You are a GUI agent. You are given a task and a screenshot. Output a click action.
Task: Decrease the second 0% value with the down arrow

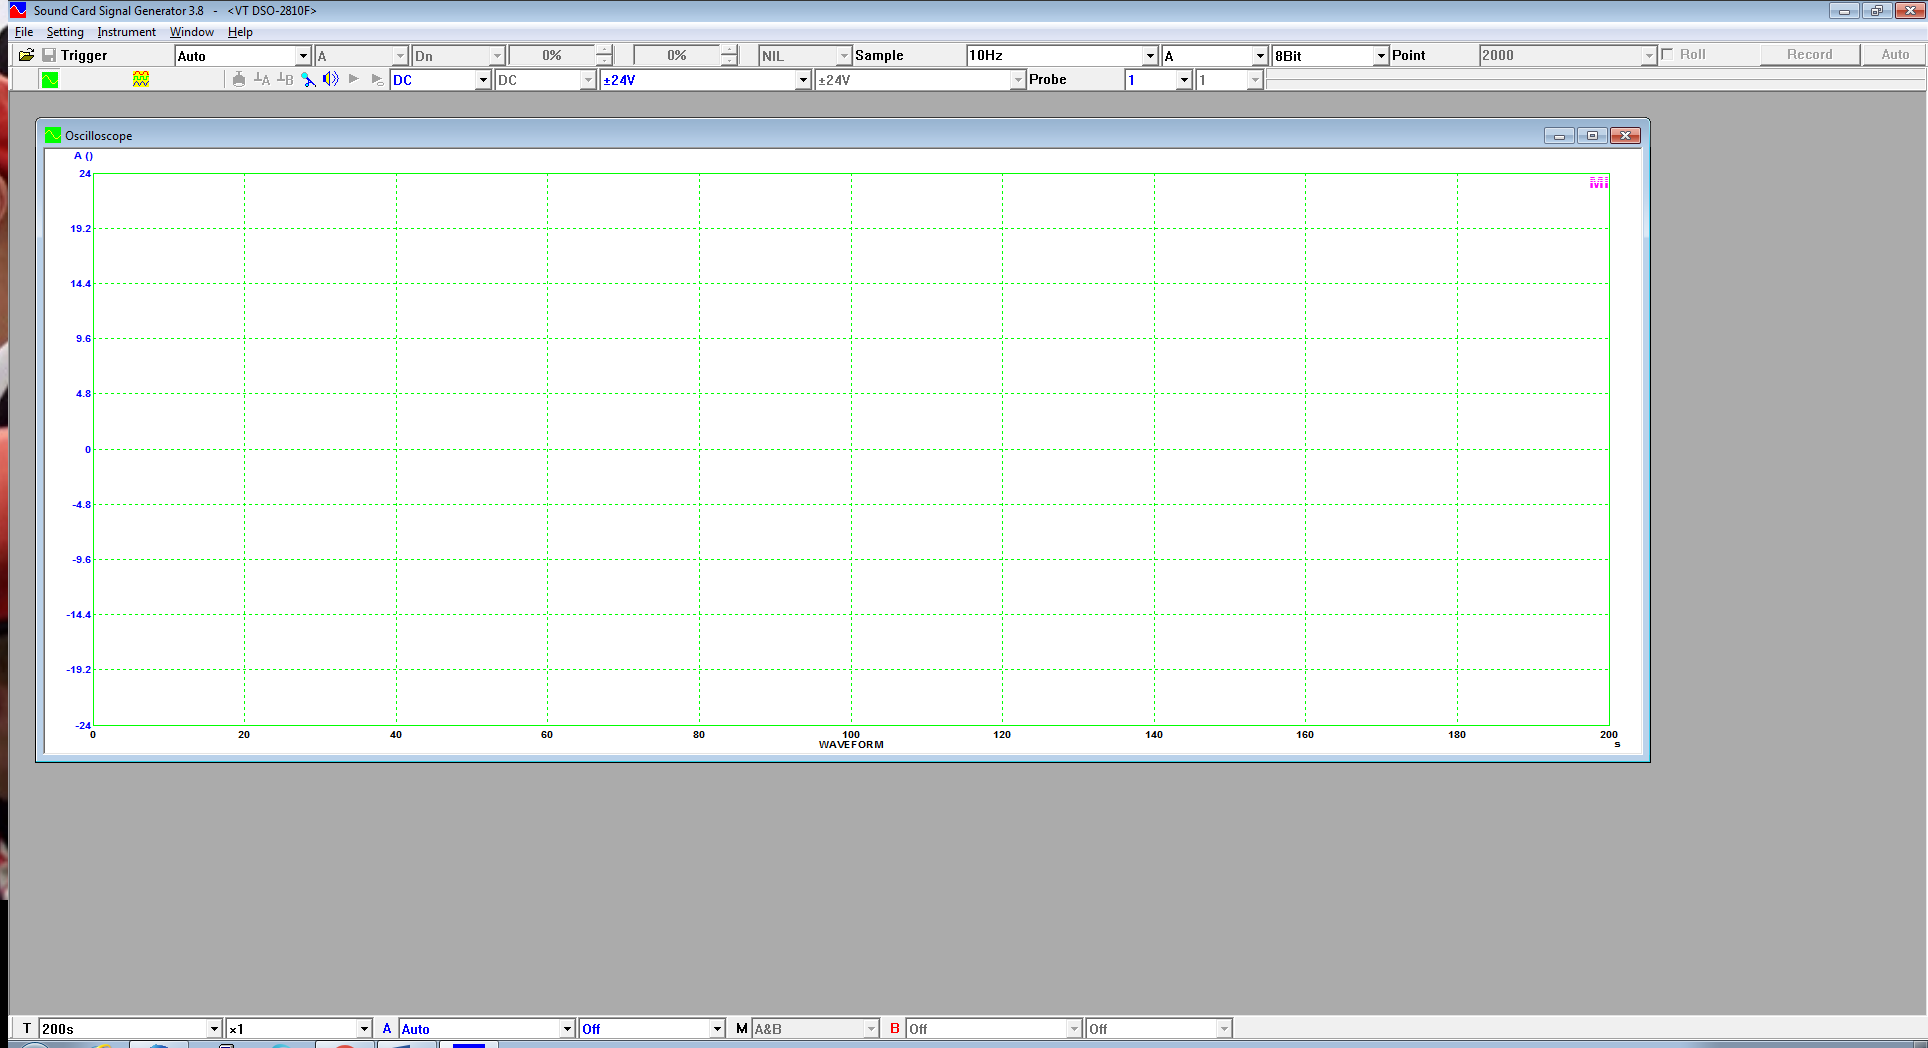point(729,61)
